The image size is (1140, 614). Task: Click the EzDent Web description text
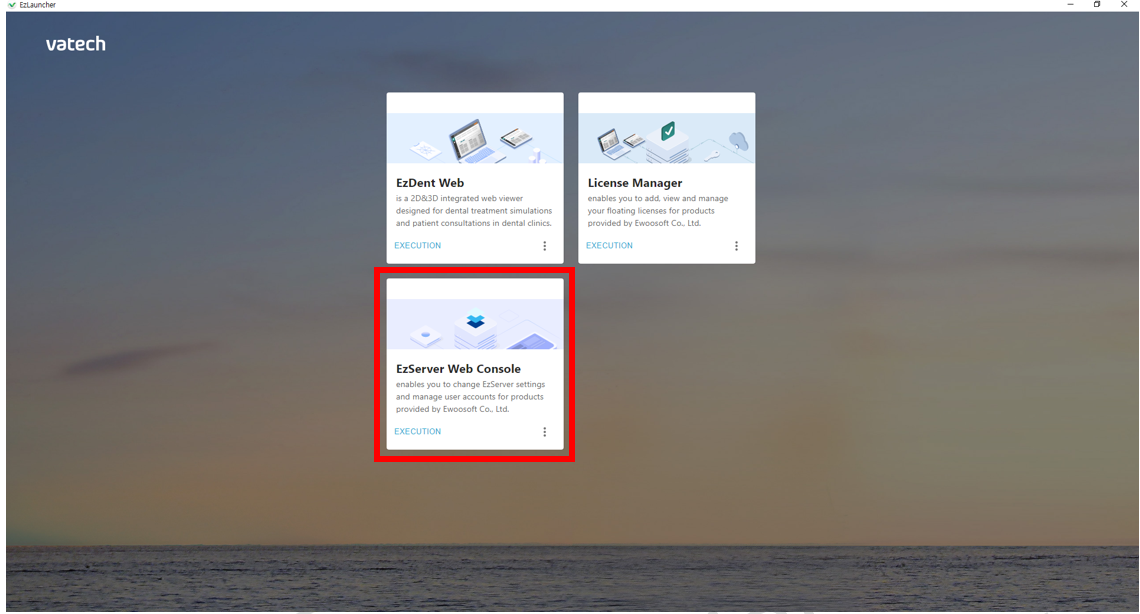474,211
